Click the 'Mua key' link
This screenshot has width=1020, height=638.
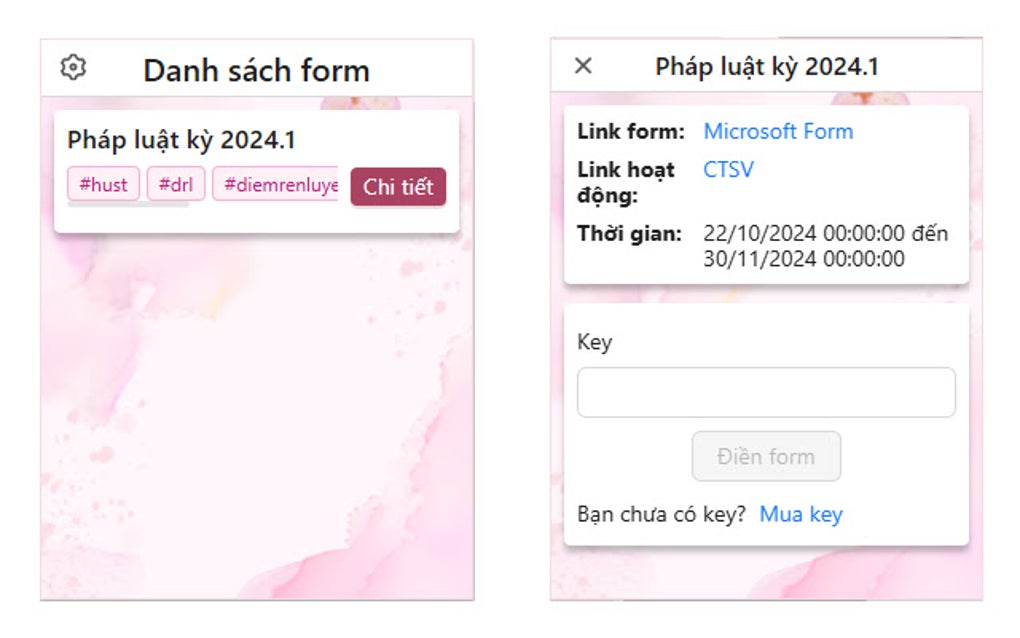801,514
